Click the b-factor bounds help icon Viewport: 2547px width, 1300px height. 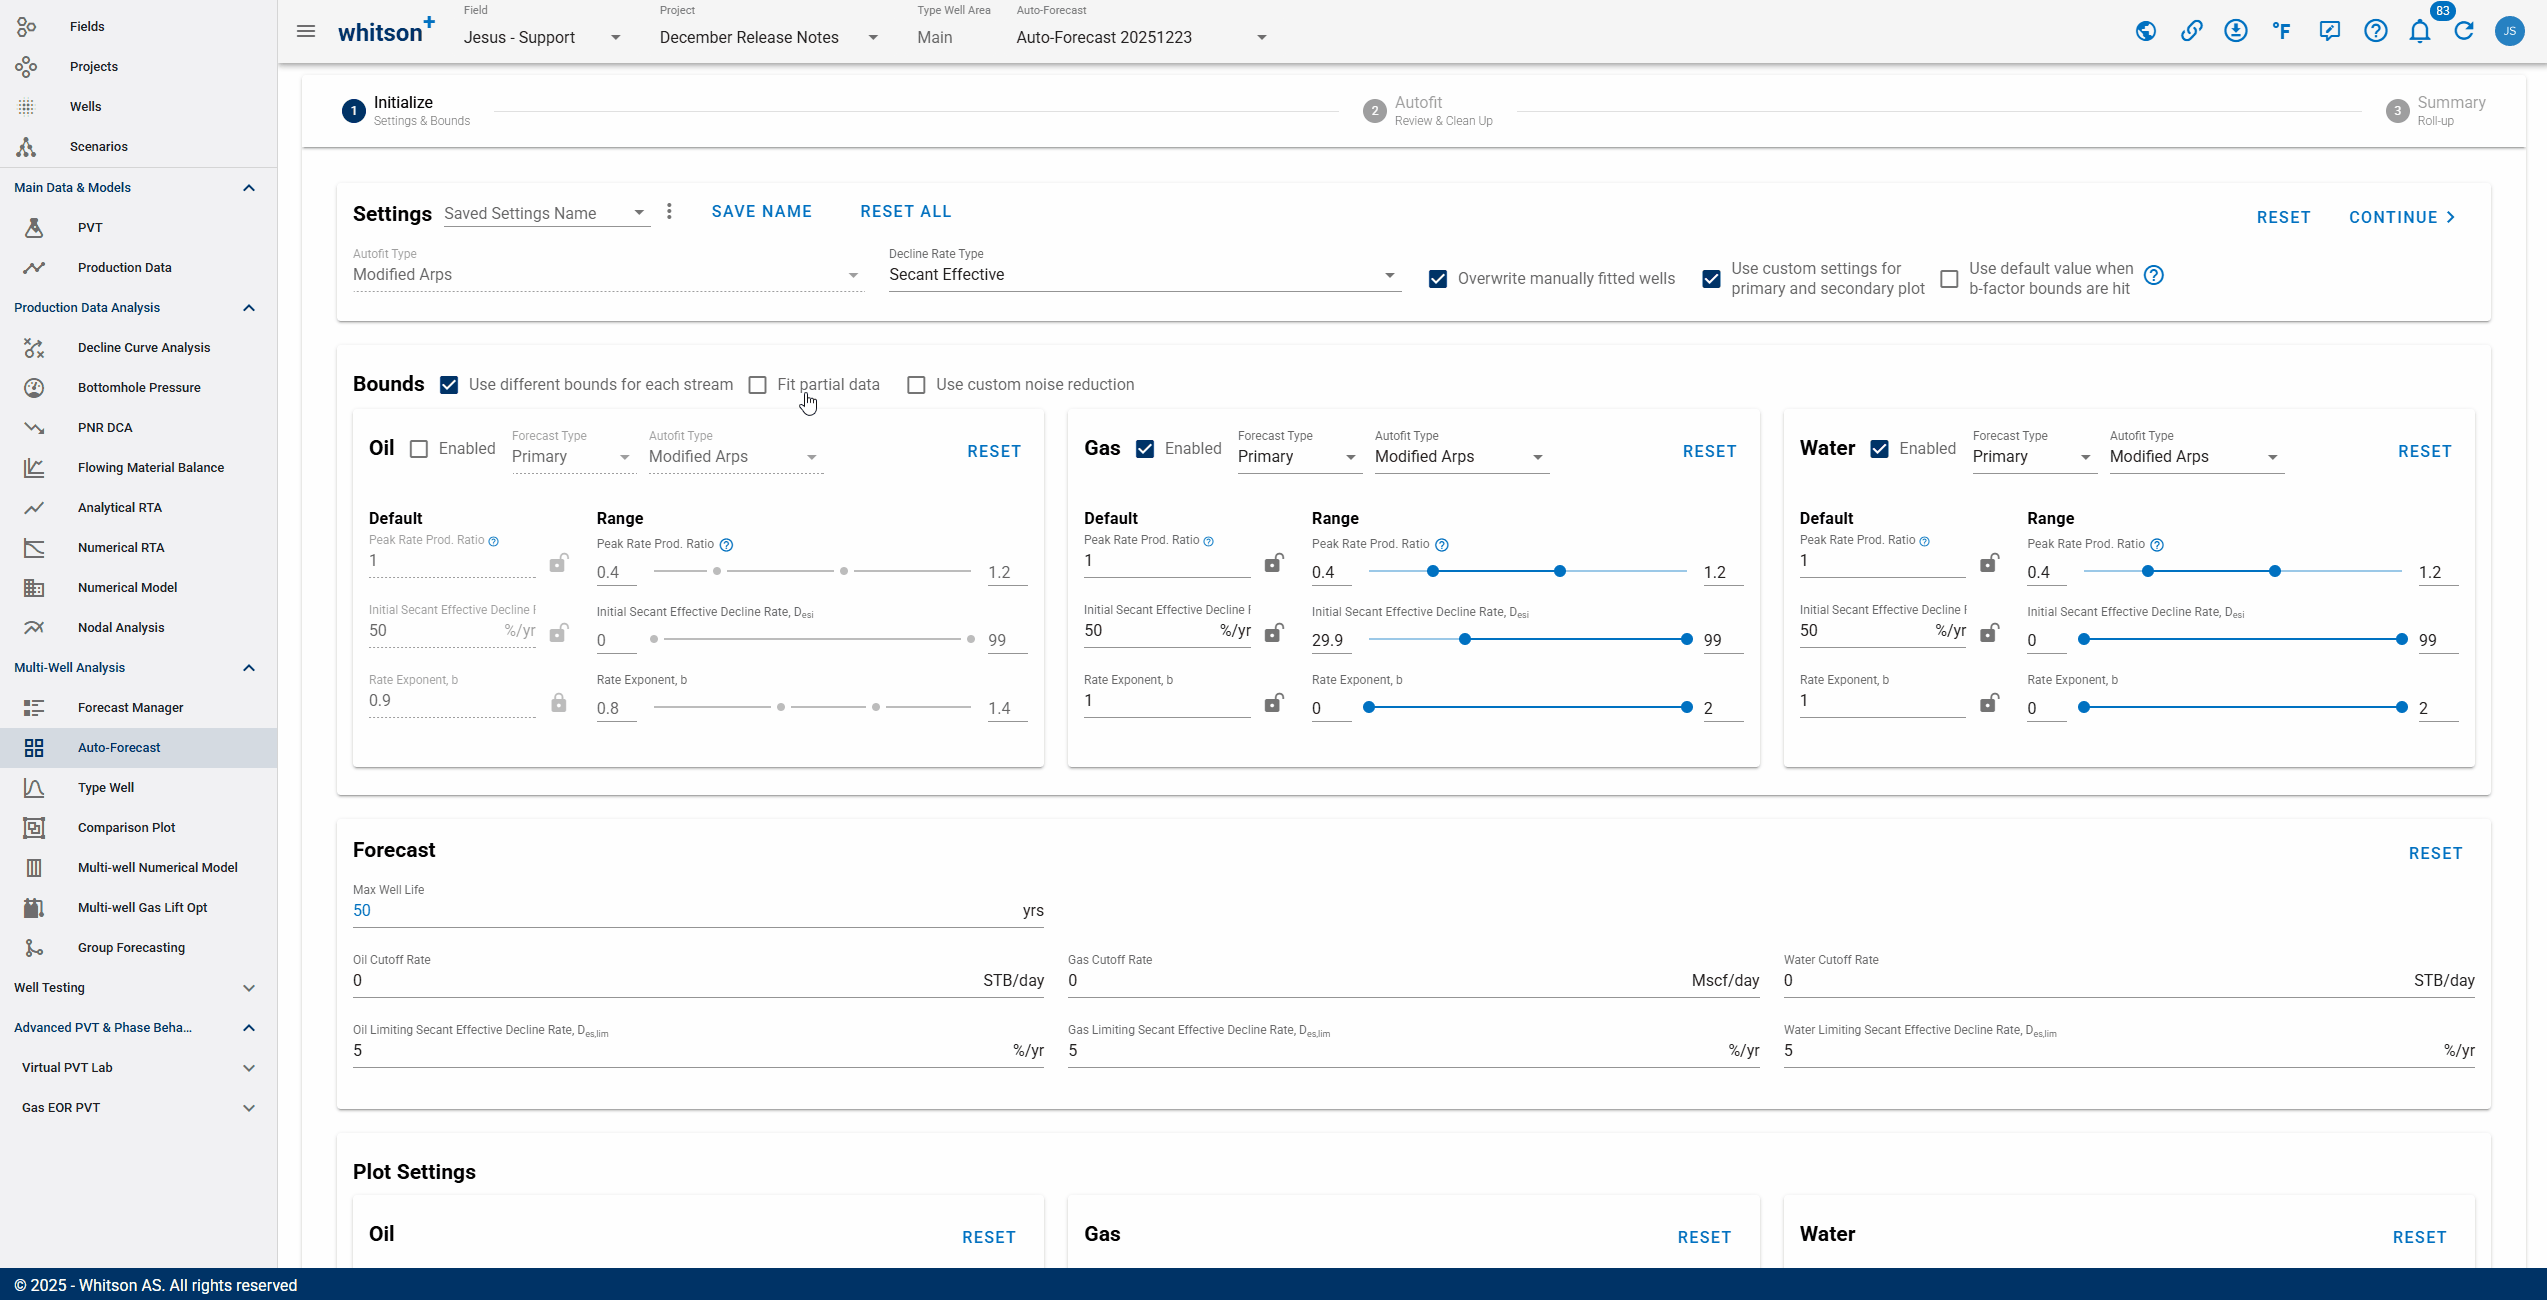coord(2154,276)
